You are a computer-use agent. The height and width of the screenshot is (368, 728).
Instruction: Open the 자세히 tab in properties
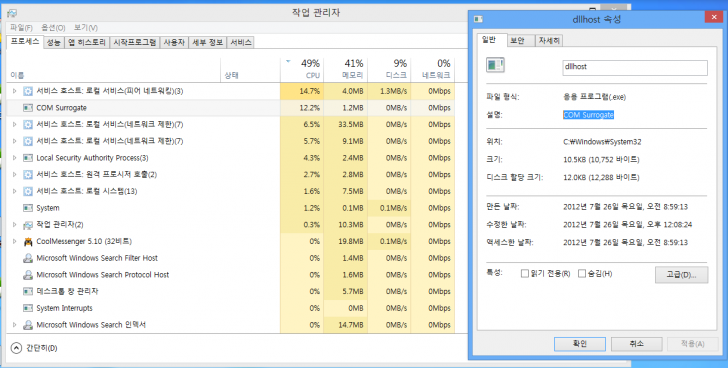tap(549, 40)
